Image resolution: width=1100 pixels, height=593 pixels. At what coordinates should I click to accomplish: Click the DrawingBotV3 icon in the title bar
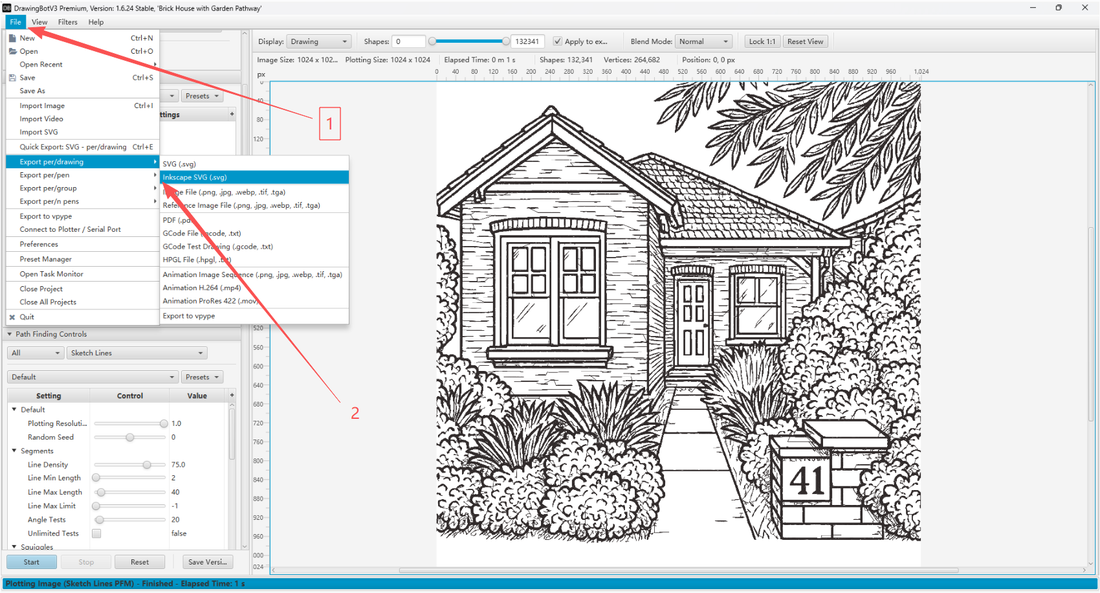pyautogui.click(x=7, y=7)
